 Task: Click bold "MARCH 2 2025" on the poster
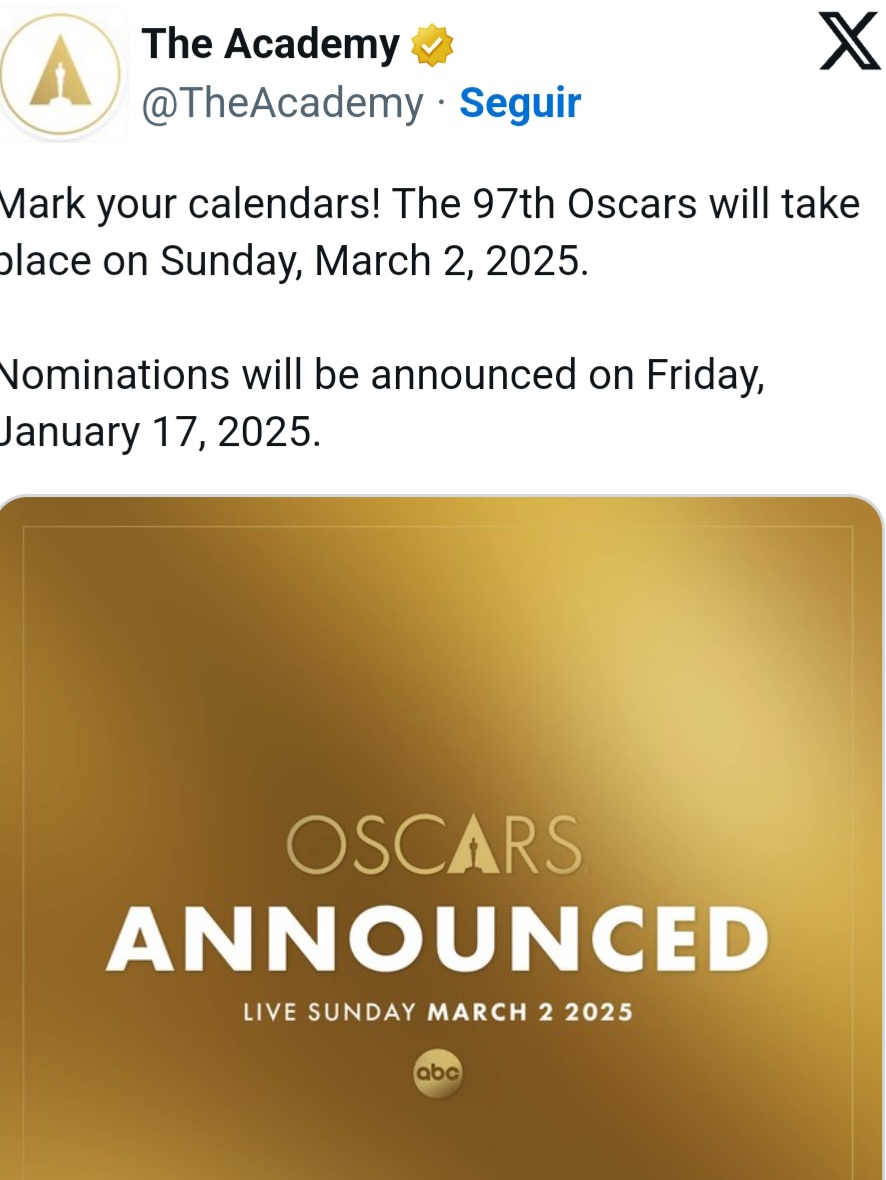click(x=530, y=1011)
